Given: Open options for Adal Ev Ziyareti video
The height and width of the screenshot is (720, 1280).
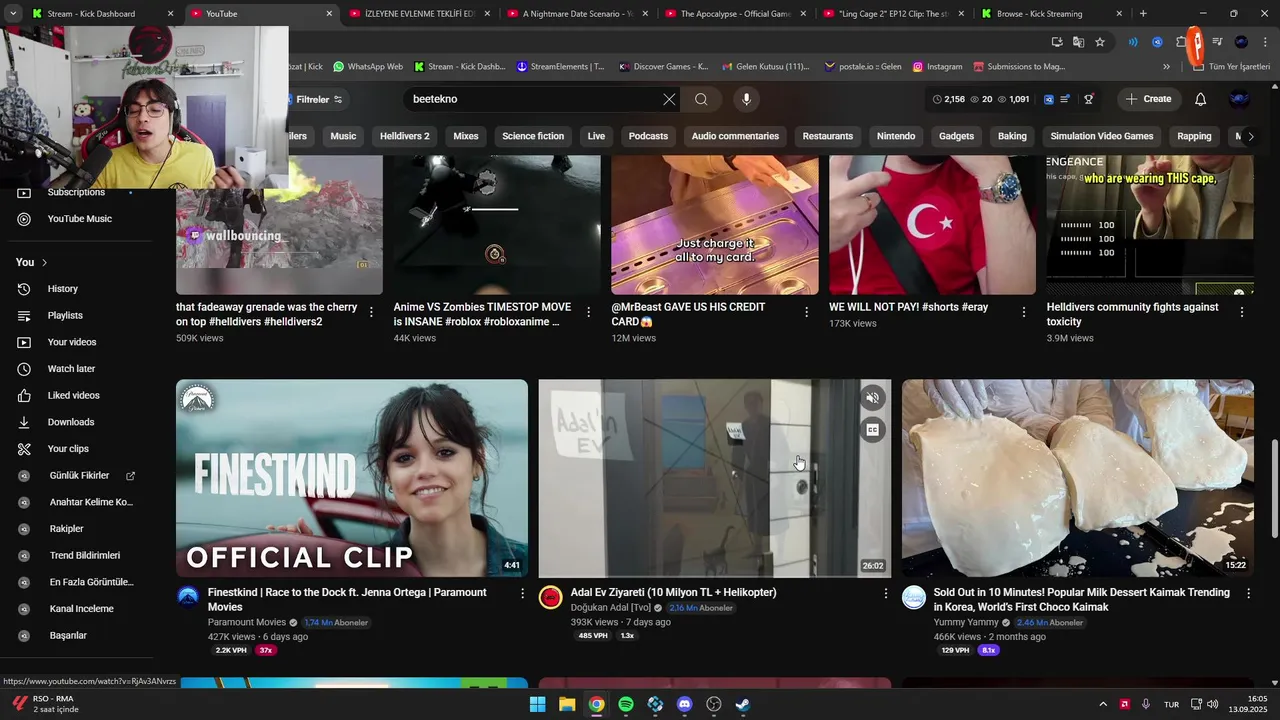Looking at the screenshot, I should [x=885, y=593].
